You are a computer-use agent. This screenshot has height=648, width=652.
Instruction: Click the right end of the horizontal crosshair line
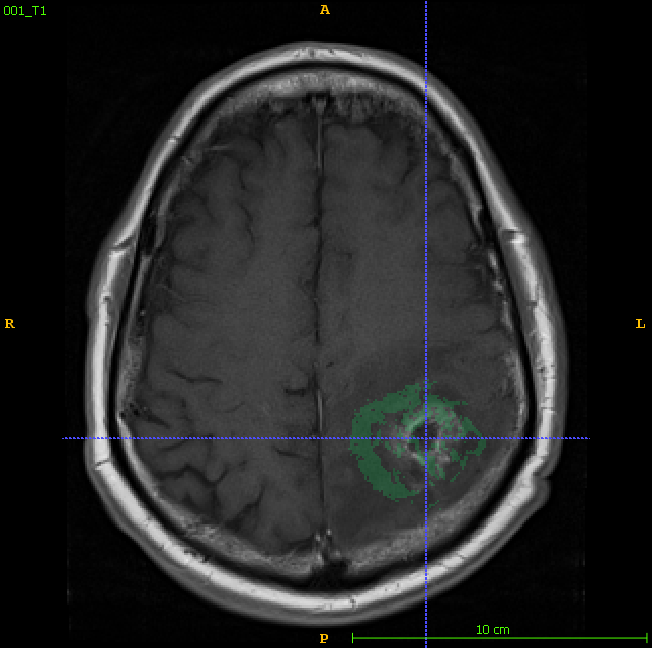tap(588, 438)
